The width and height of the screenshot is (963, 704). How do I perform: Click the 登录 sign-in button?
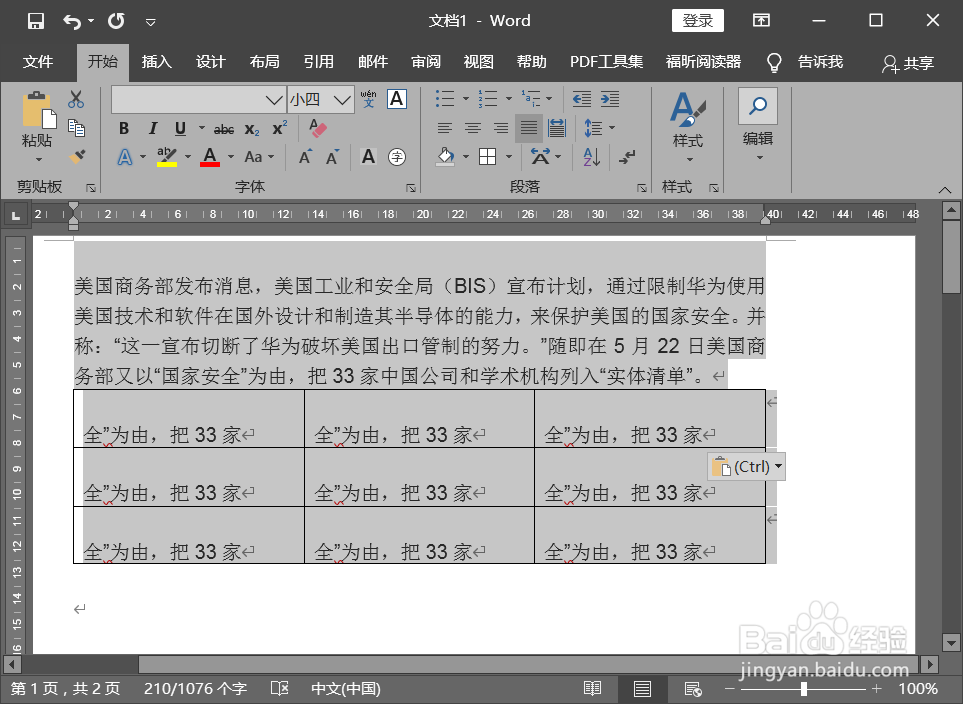coord(697,20)
